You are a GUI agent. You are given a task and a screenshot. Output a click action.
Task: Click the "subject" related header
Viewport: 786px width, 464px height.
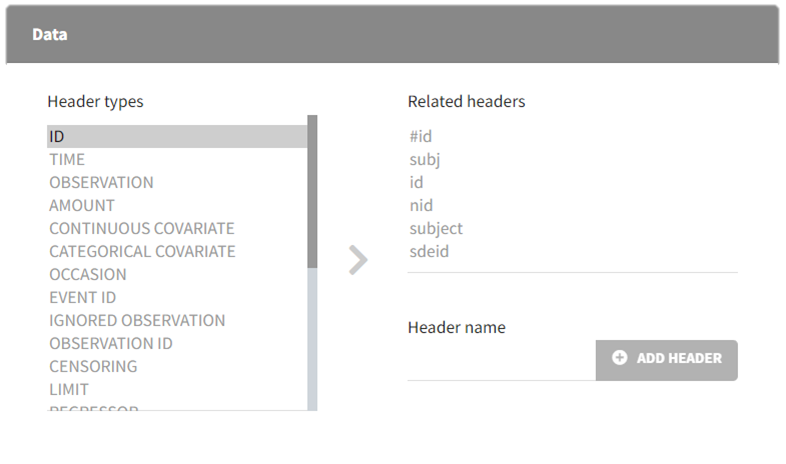[436, 229]
